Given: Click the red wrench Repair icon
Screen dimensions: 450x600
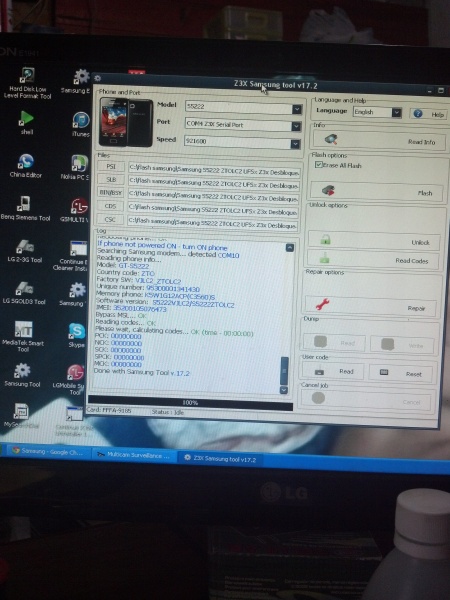Looking at the screenshot, I should point(322,305).
